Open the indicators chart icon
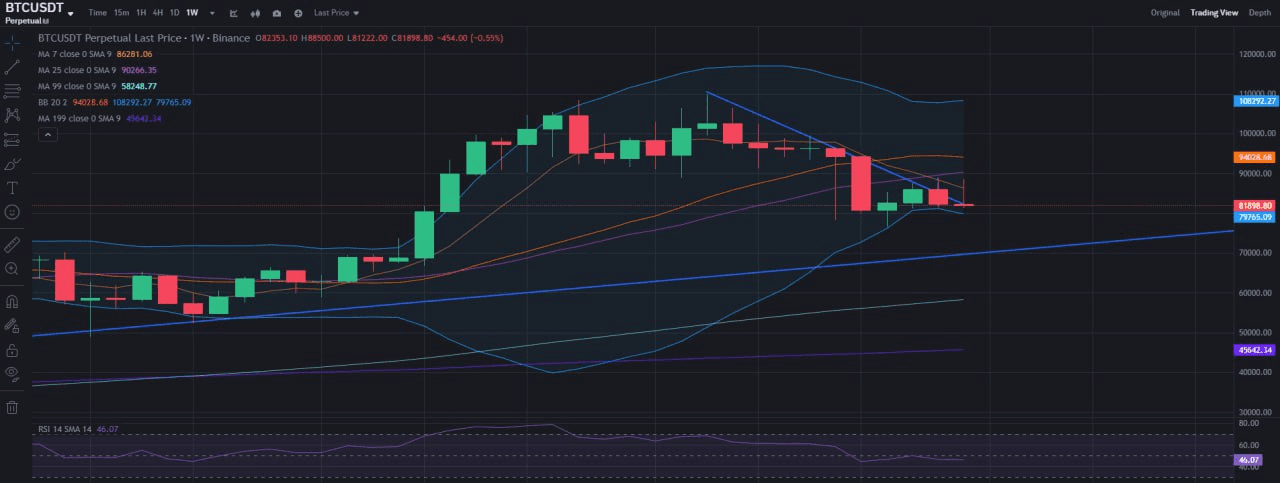Screen dimensions: 1280x483 [x=233, y=13]
